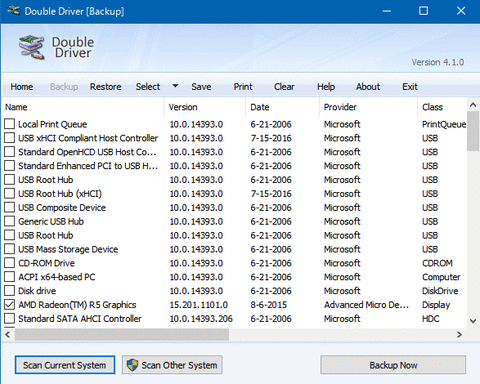This screenshot has width=480, height=384.
Task: Maximize the Double Driver window
Action: pyautogui.click(x=423, y=11)
